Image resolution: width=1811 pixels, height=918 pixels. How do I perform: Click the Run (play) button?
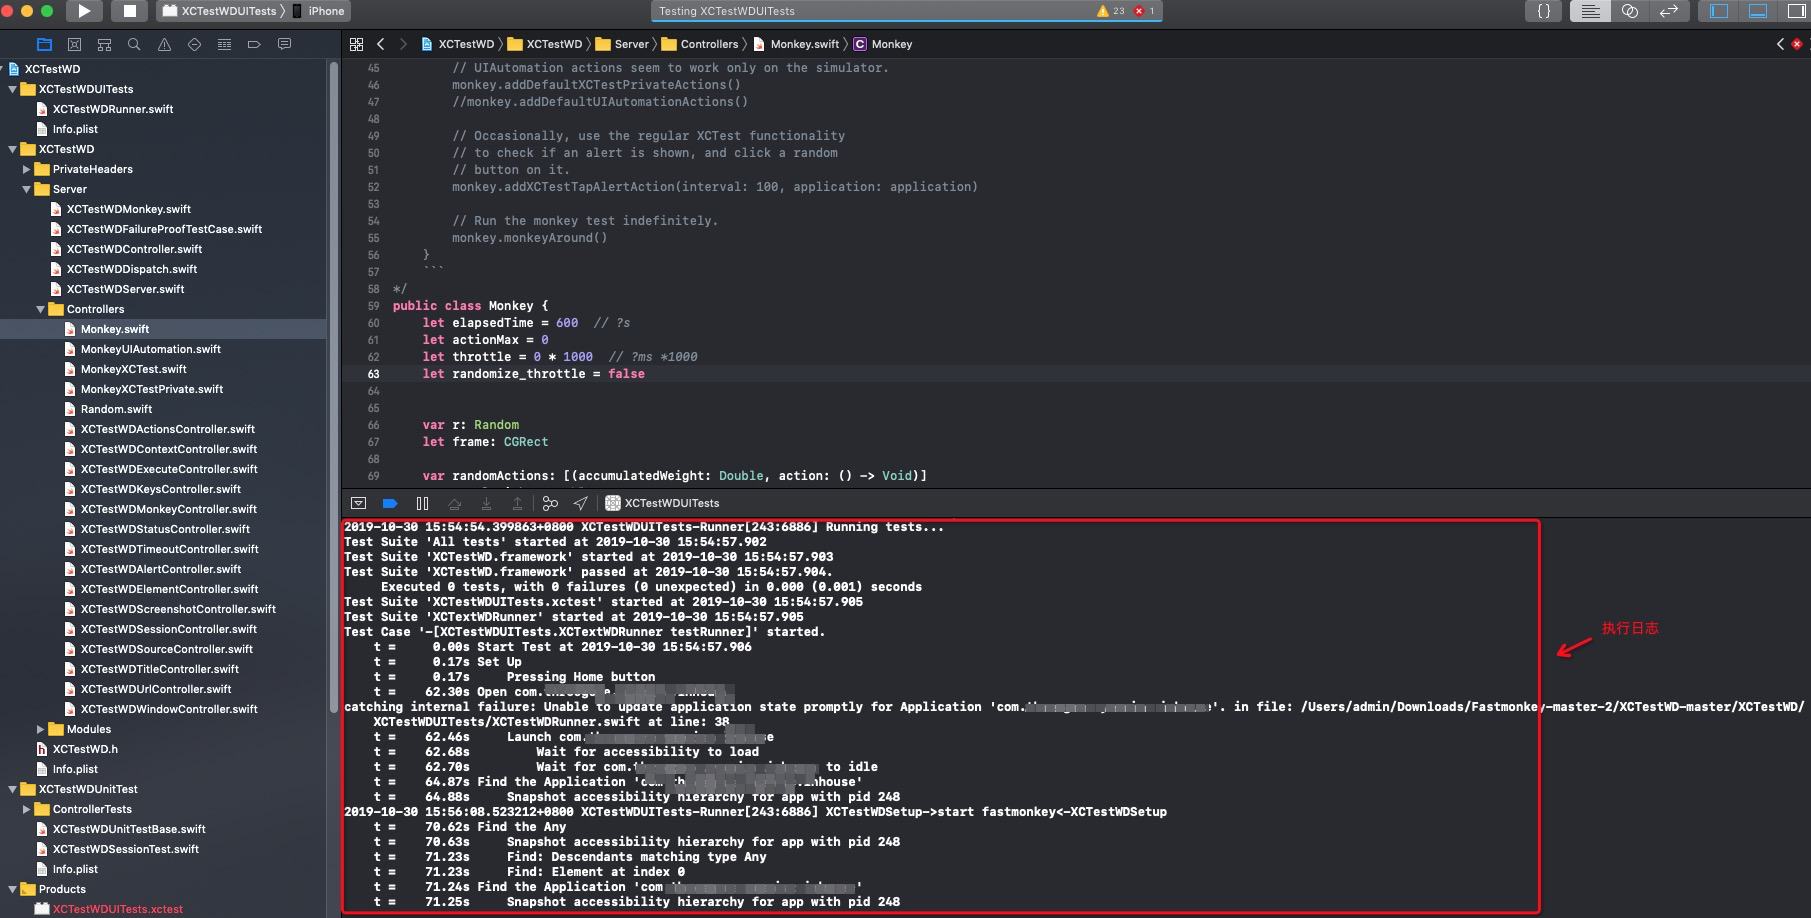coord(84,11)
